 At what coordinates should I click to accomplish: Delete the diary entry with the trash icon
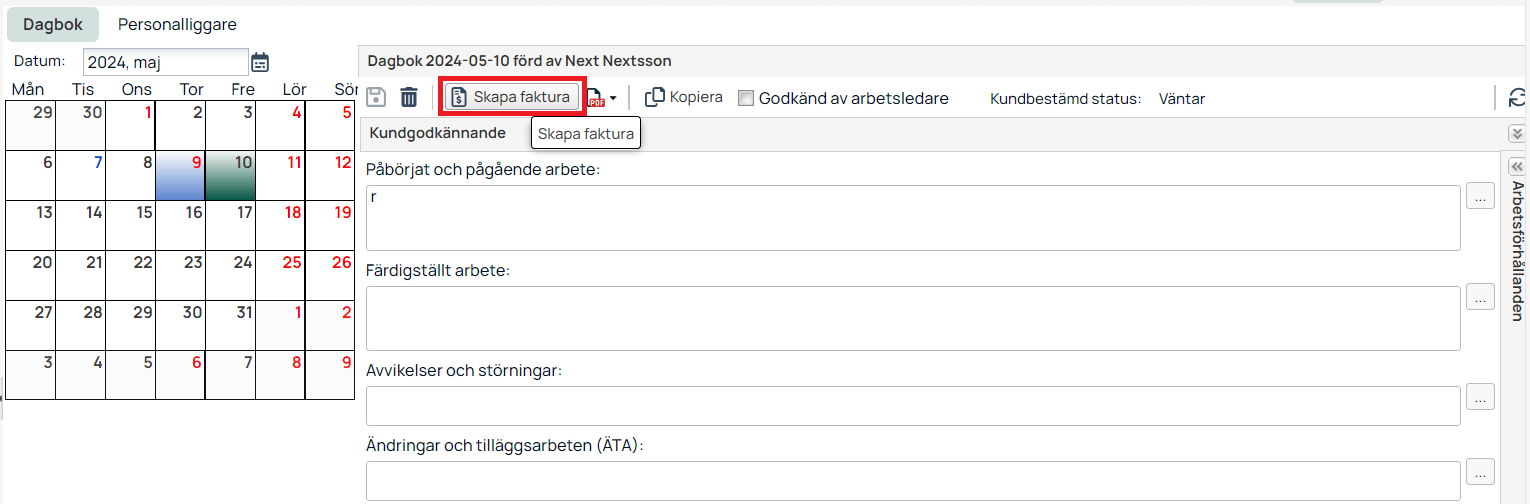click(x=409, y=97)
